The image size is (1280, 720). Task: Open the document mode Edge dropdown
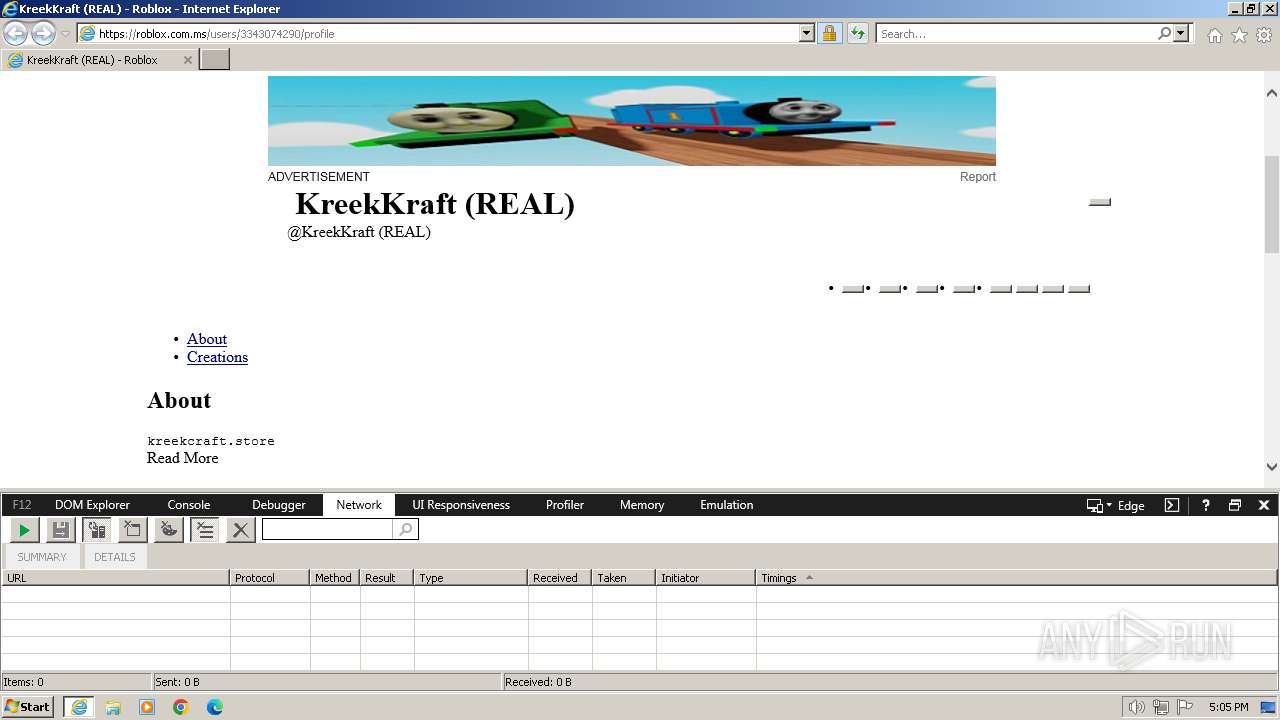coord(1116,505)
